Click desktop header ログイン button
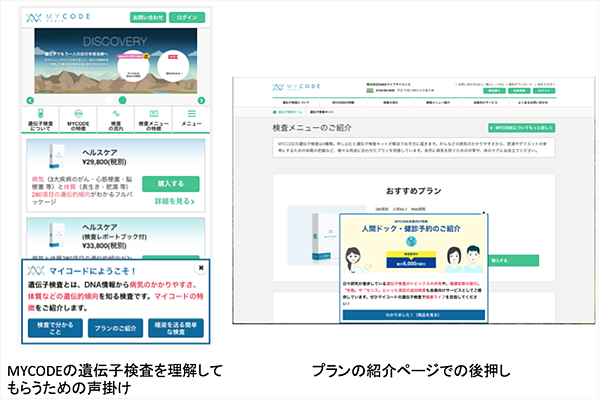 (544, 91)
